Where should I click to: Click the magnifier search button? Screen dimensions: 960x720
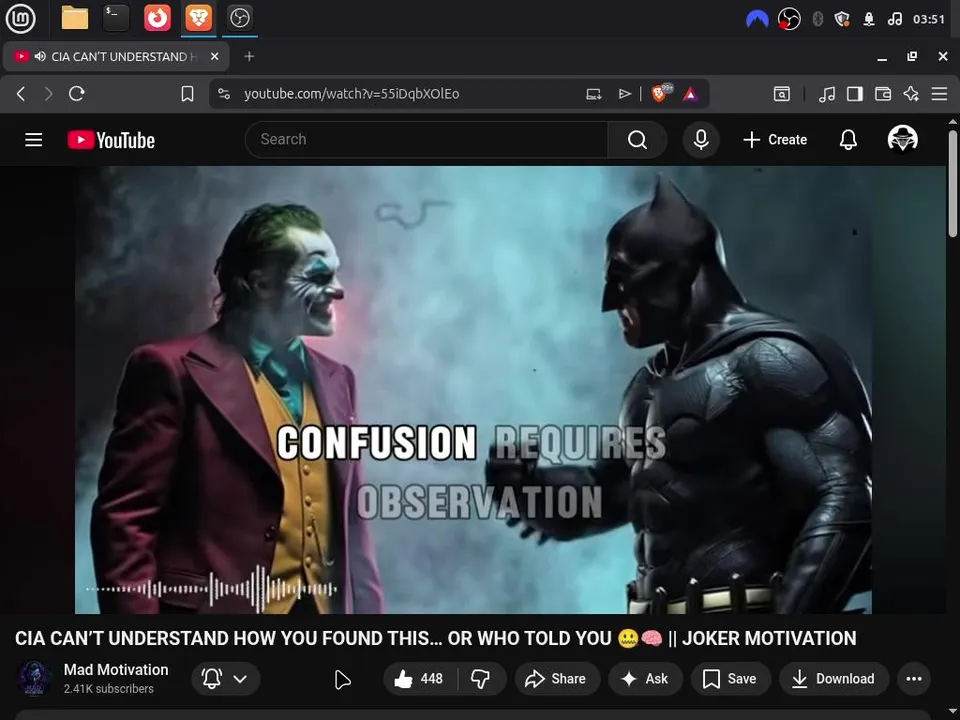[637, 140]
